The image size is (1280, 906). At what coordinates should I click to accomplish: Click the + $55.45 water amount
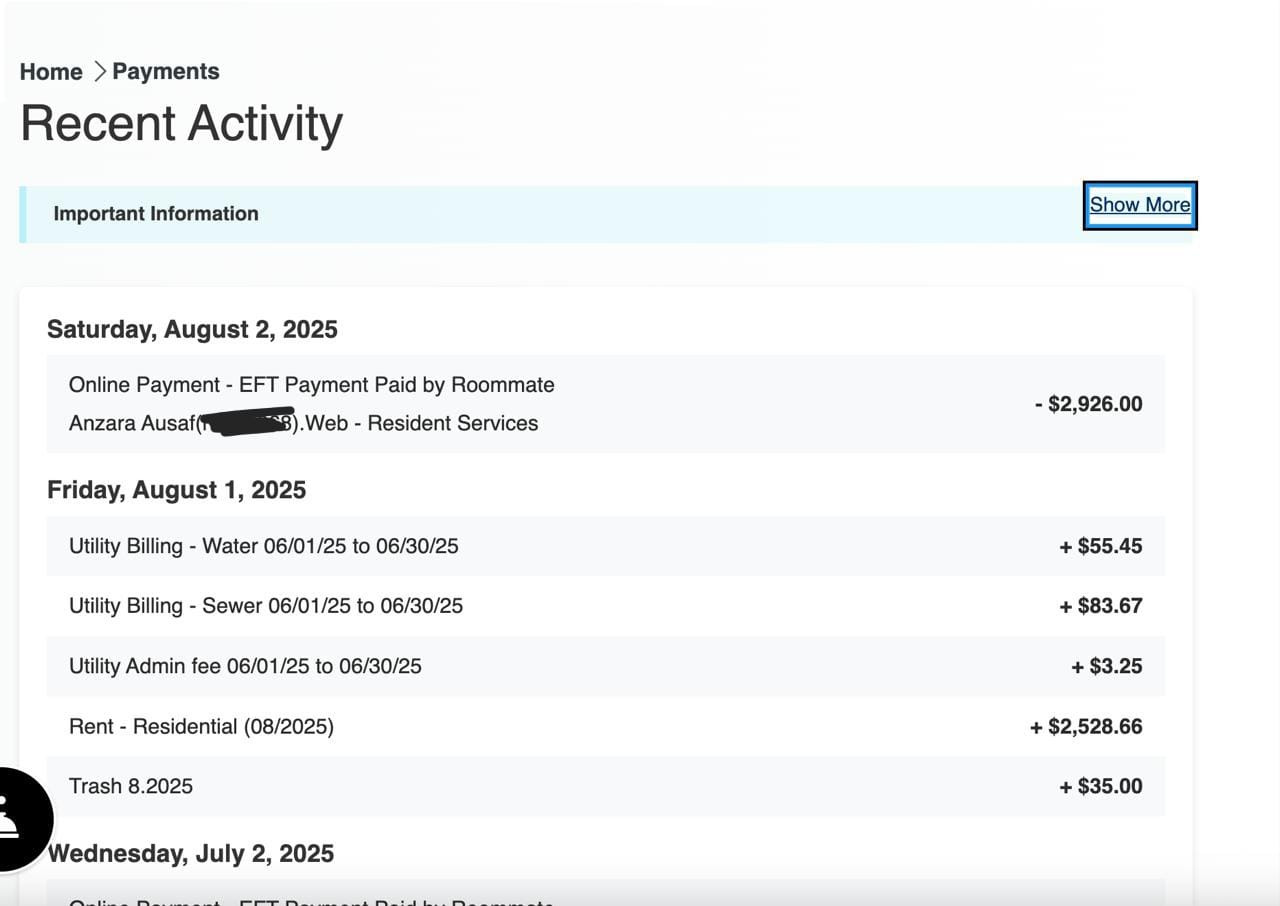click(x=1100, y=546)
